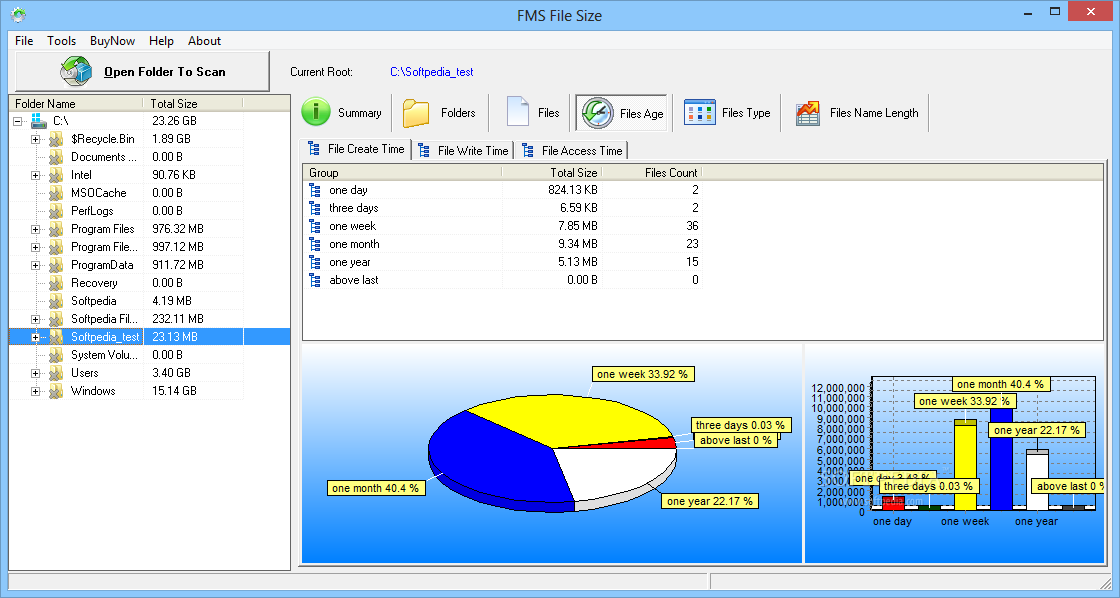Open the Tools menu
1120x598 pixels.
pos(61,41)
